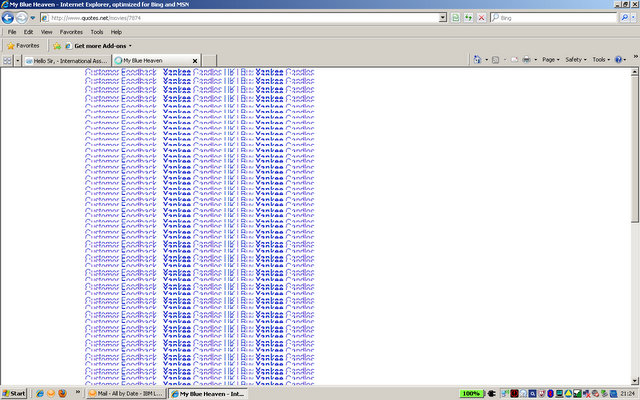Click the browser Back arrow button
Viewport: 640px width, 400px height.
[x=8, y=18]
